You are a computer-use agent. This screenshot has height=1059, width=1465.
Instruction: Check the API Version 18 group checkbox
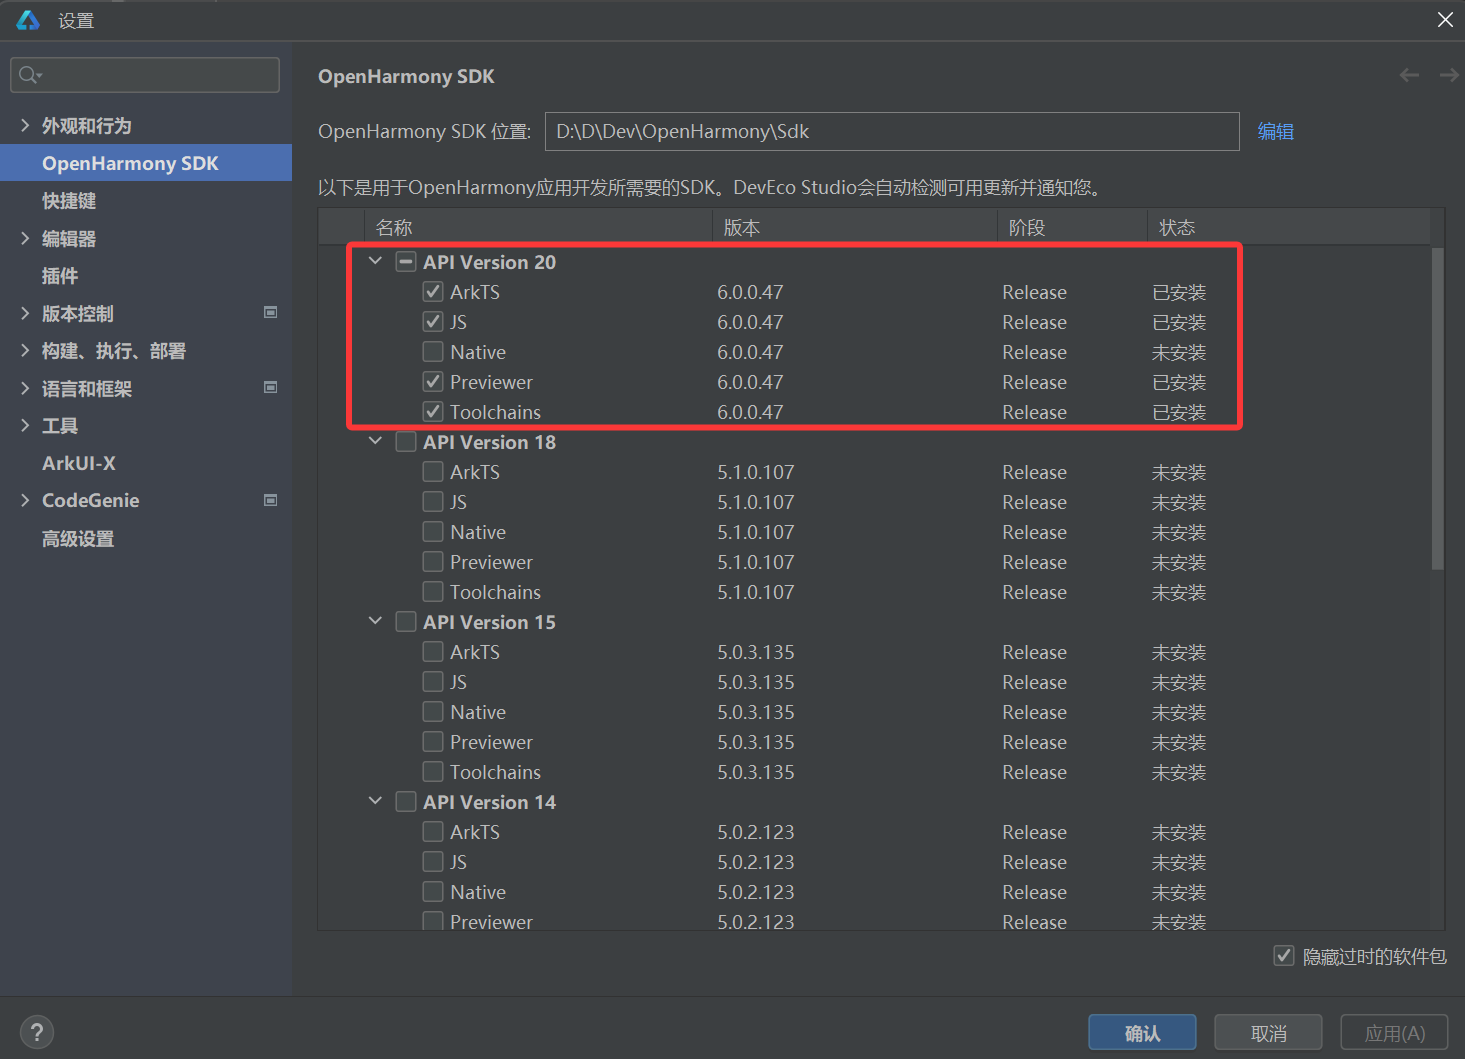pos(406,442)
